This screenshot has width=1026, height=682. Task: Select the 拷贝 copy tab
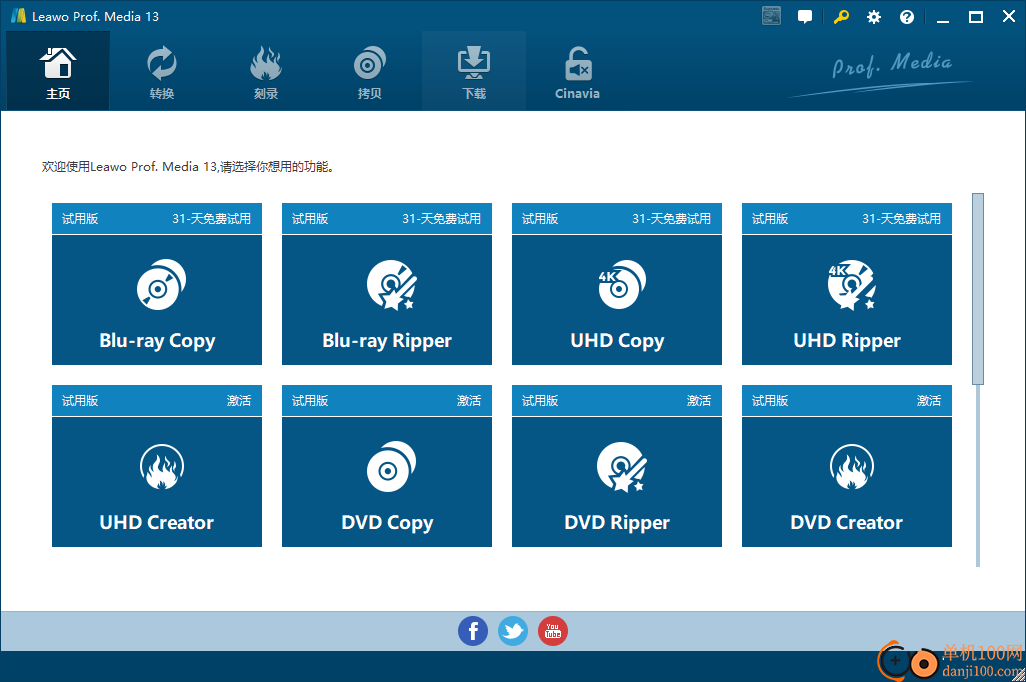(370, 71)
